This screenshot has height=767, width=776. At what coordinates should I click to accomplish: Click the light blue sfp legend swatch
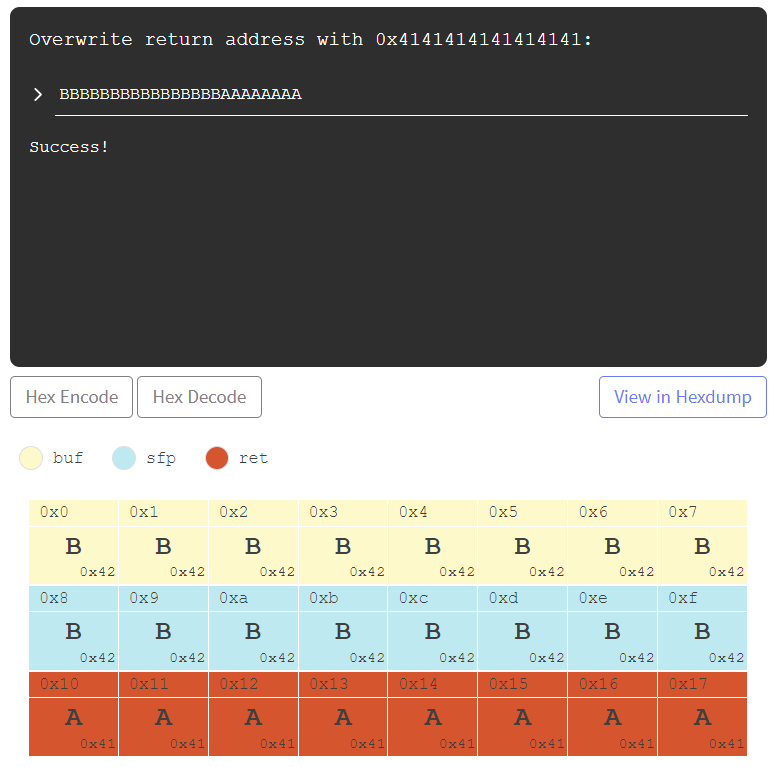click(x=124, y=458)
